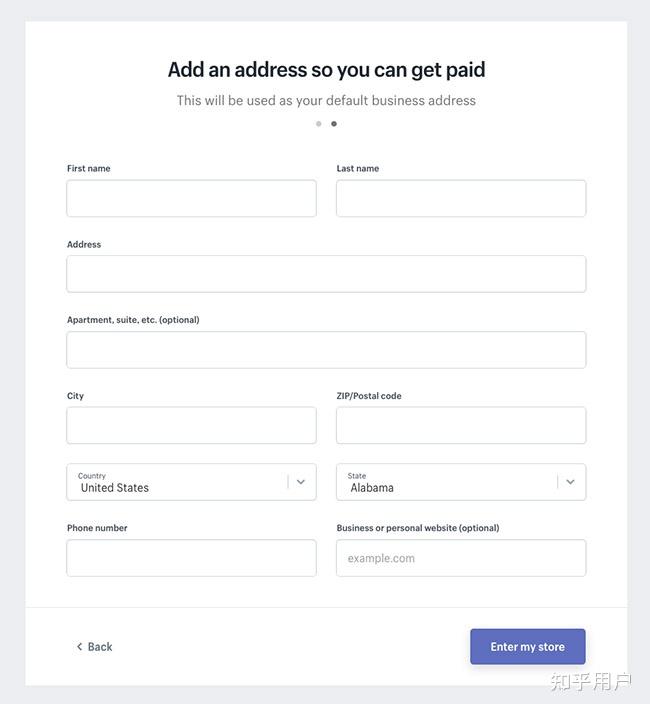Select the second step pagination dot

click(334, 124)
